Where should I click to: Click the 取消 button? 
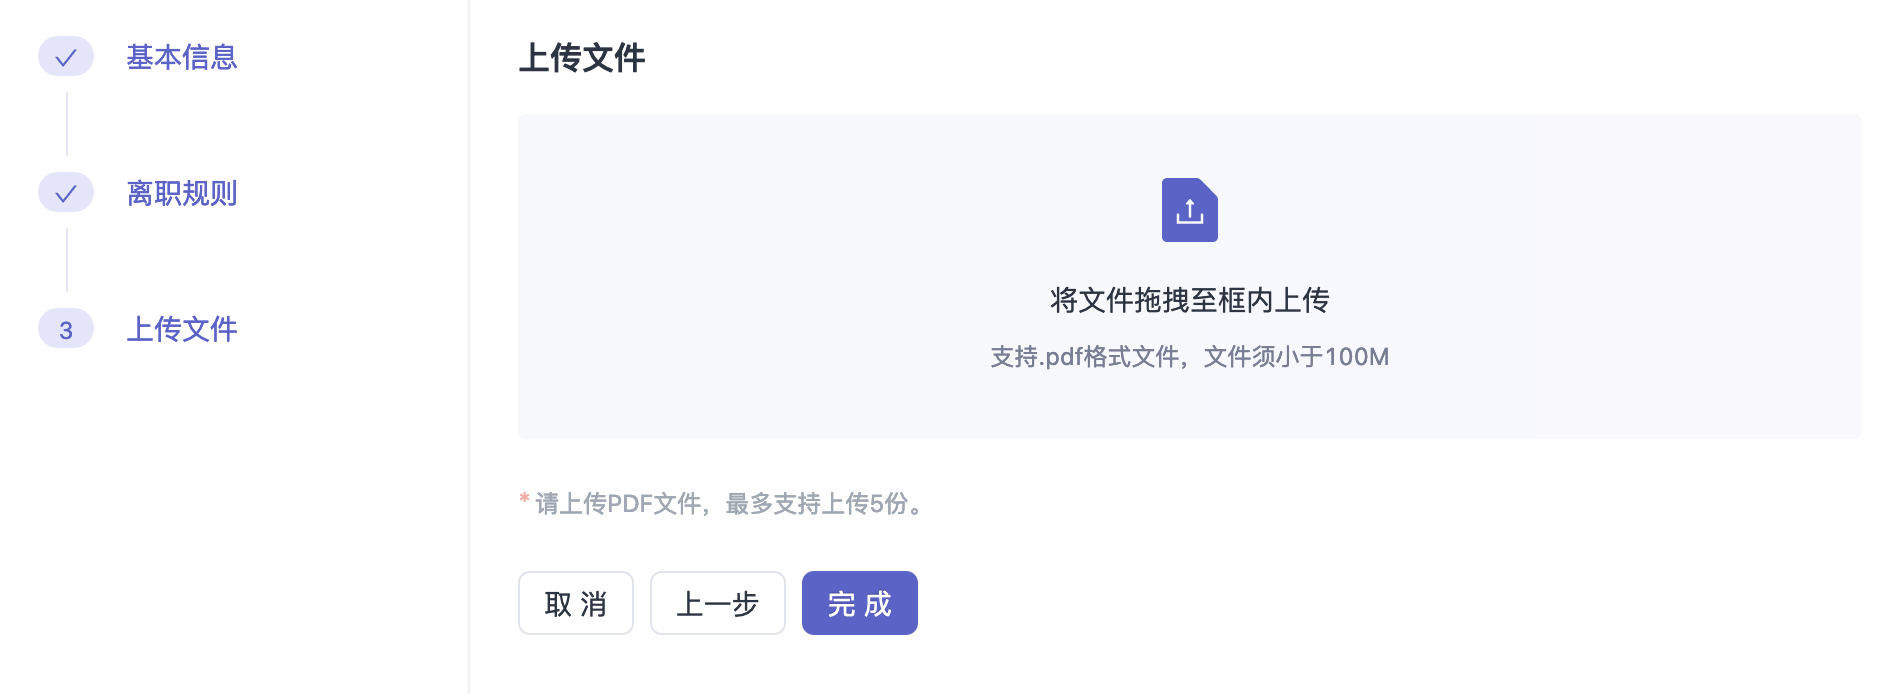tap(576, 603)
